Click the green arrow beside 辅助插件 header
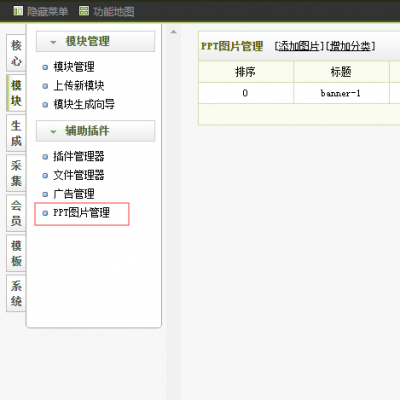The width and height of the screenshot is (400, 400). tap(53, 132)
